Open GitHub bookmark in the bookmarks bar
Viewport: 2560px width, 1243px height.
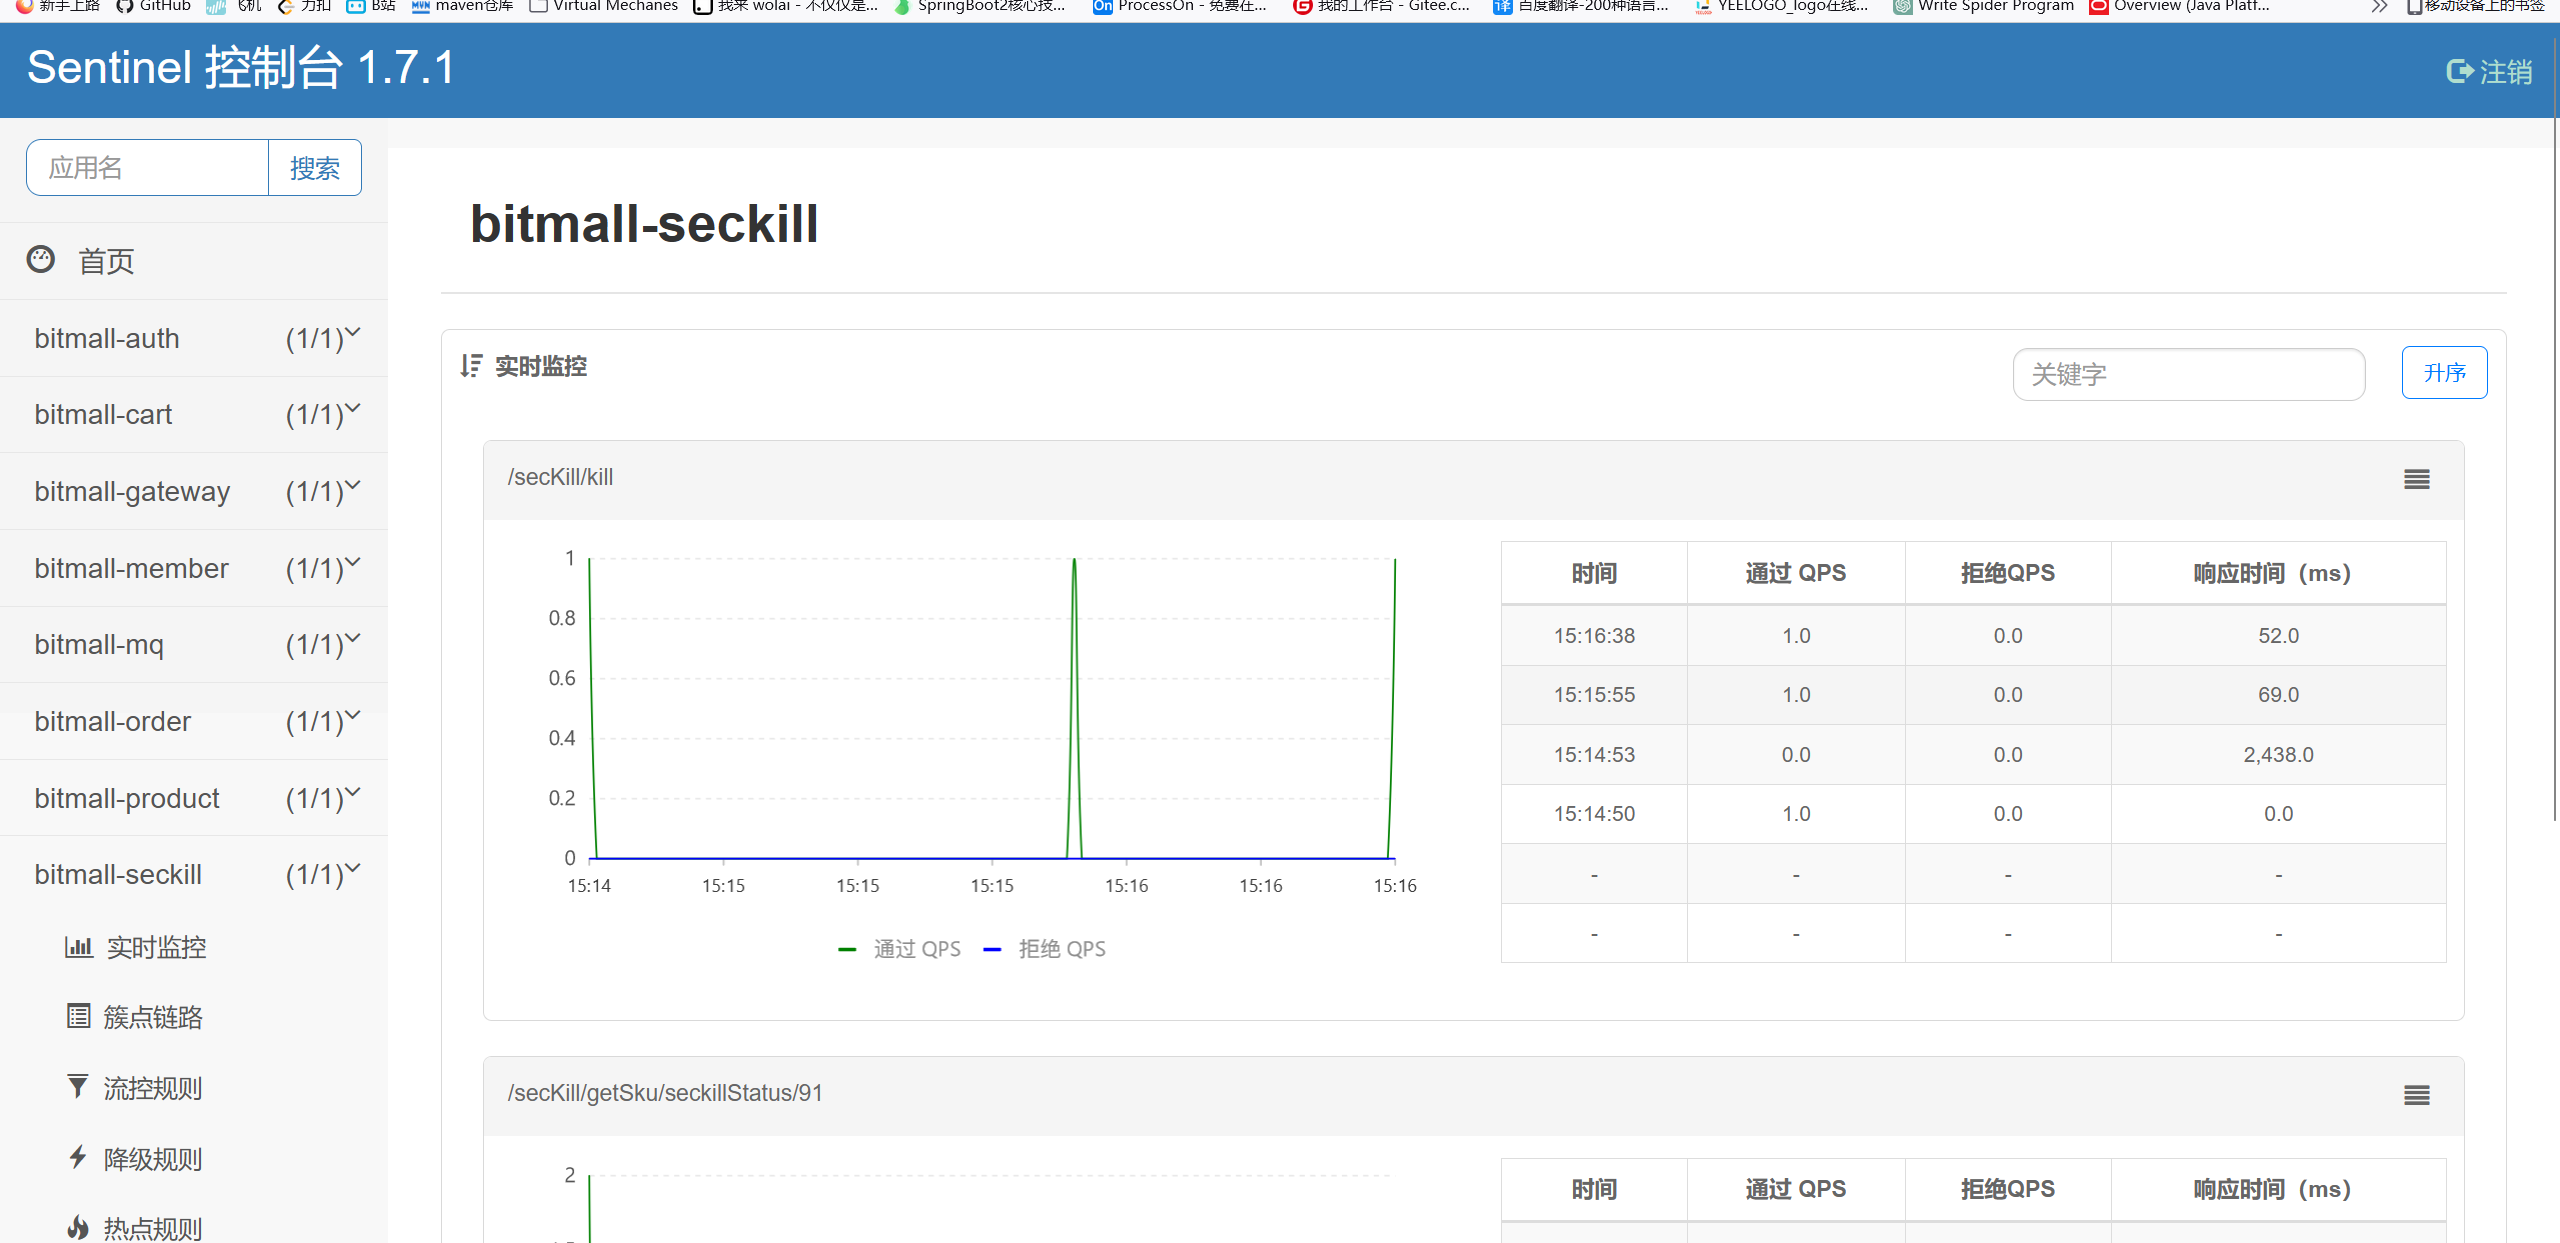(x=153, y=6)
